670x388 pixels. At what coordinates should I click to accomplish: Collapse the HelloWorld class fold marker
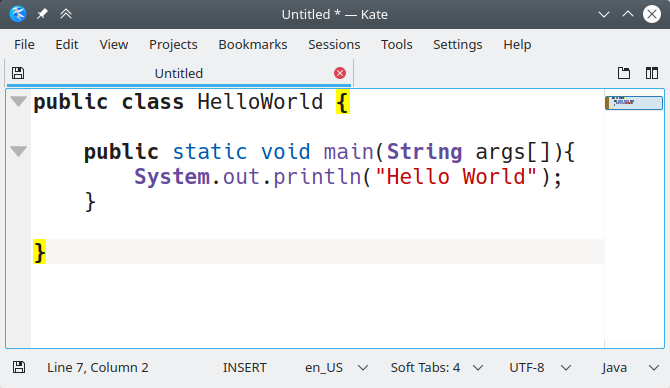click(18, 101)
